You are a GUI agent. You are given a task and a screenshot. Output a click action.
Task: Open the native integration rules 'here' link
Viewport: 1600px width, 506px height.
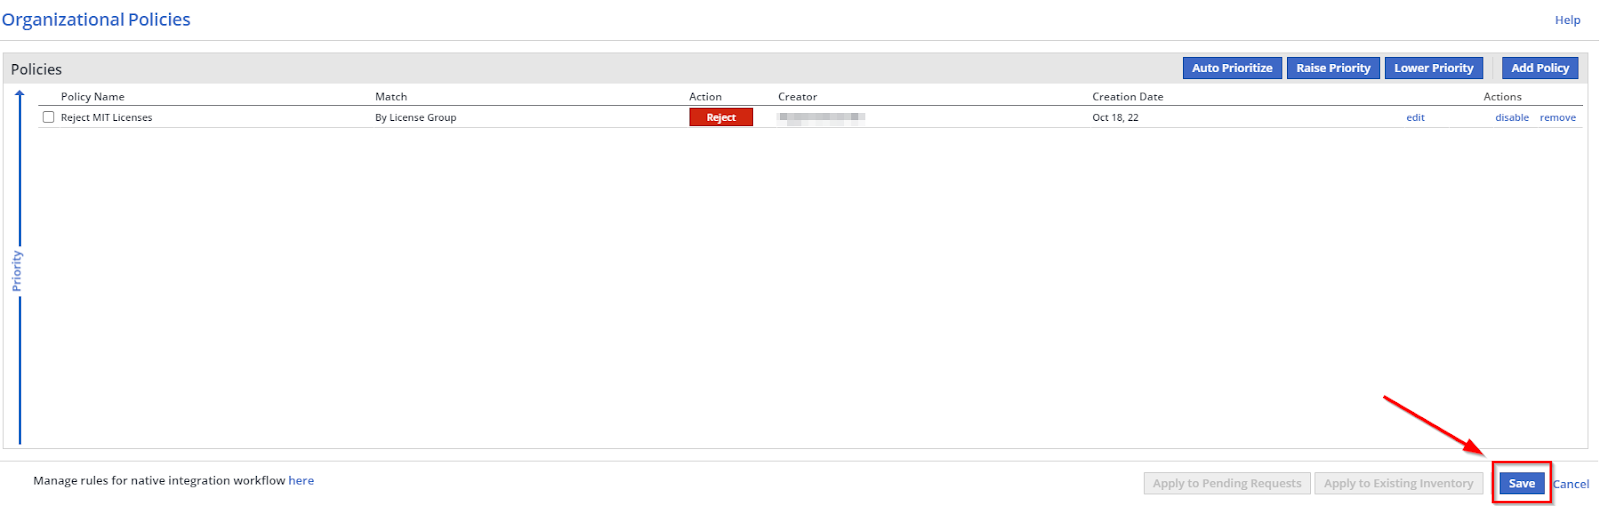(301, 481)
